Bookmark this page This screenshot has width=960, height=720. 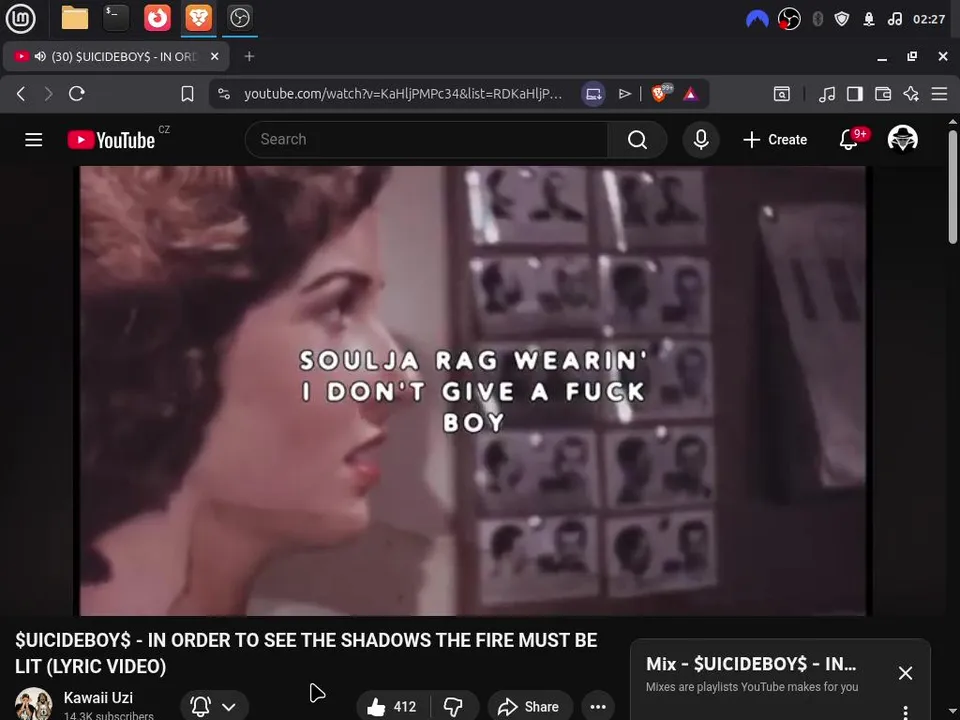[x=187, y=94]
